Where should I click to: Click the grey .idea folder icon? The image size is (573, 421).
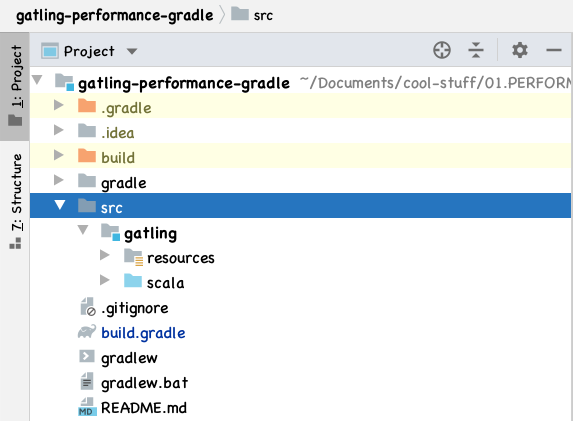[x=87, y=130]
